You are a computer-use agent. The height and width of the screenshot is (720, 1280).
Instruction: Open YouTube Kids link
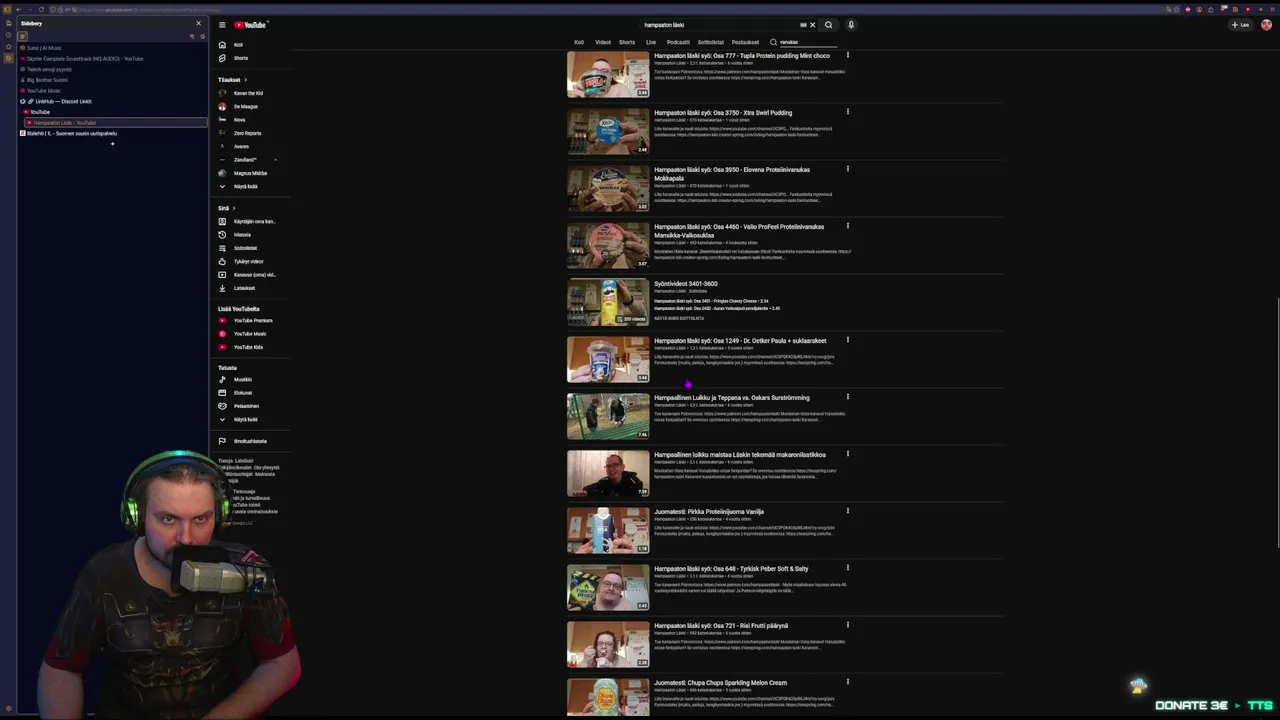[250, 347]
